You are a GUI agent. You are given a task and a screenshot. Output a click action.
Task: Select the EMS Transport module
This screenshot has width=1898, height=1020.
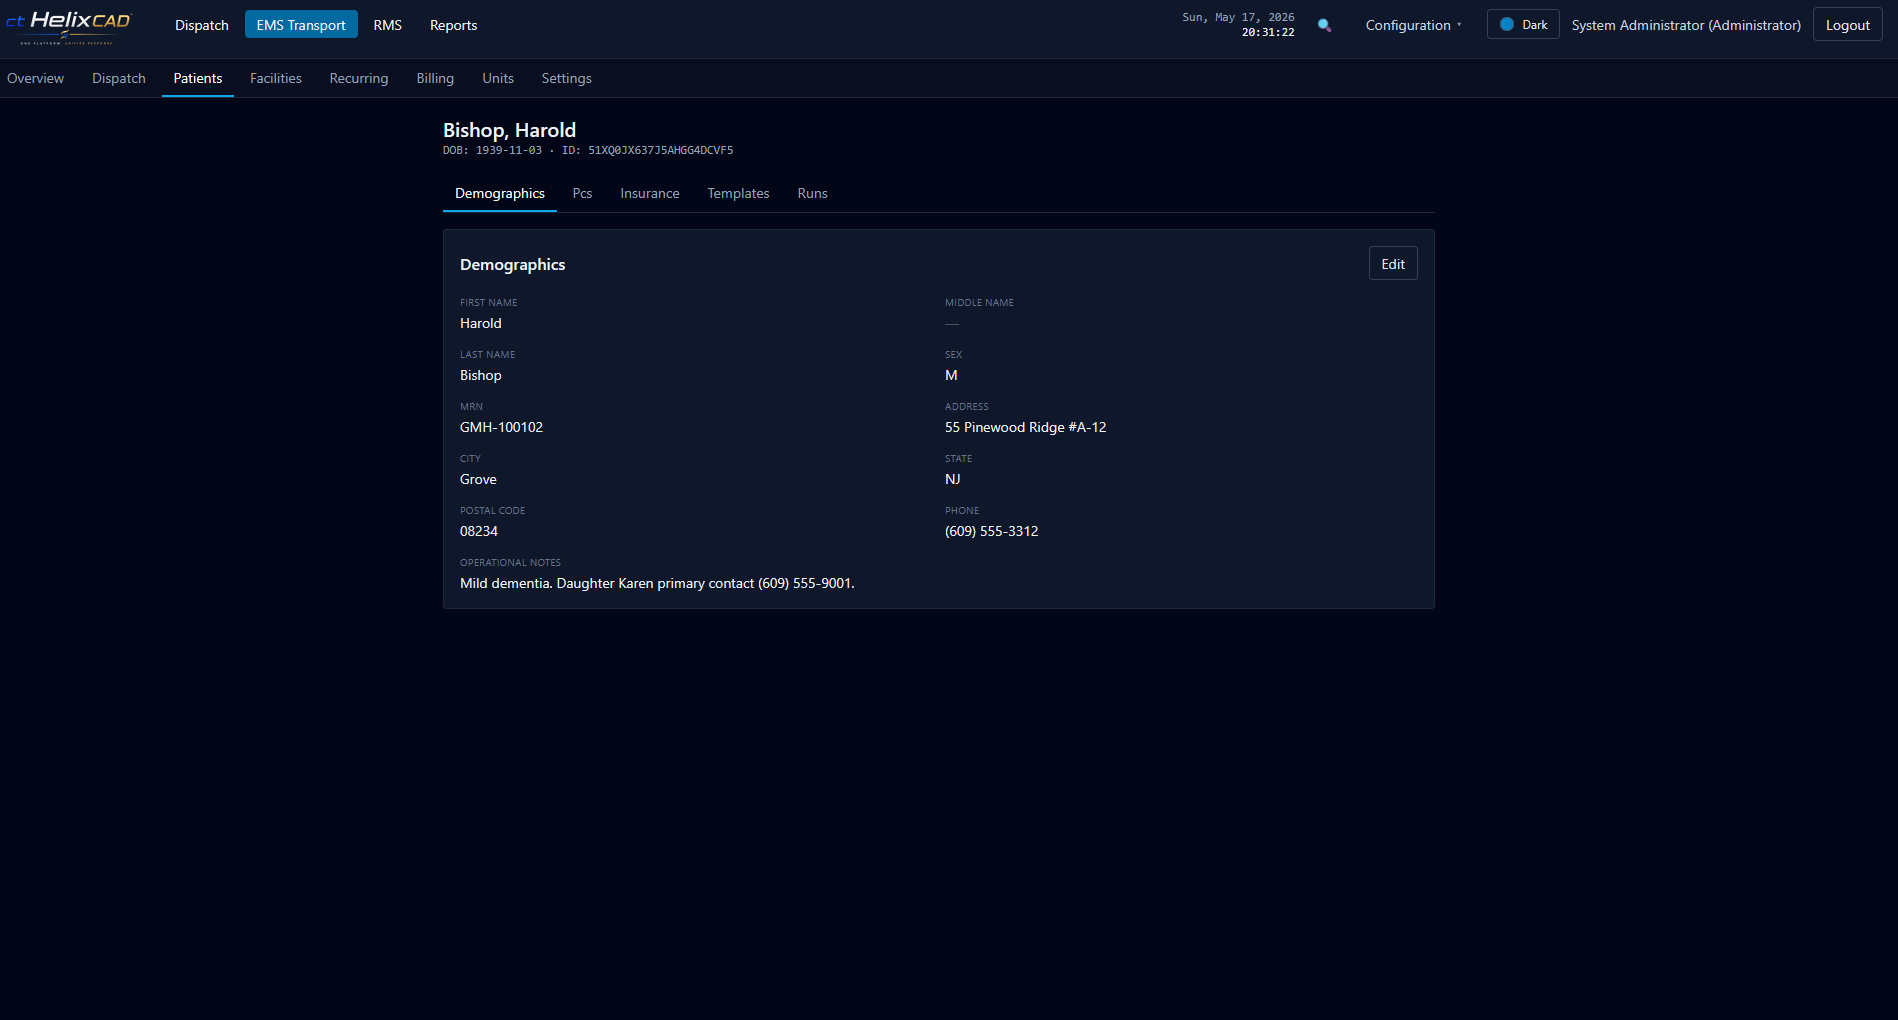pos(301,25)
